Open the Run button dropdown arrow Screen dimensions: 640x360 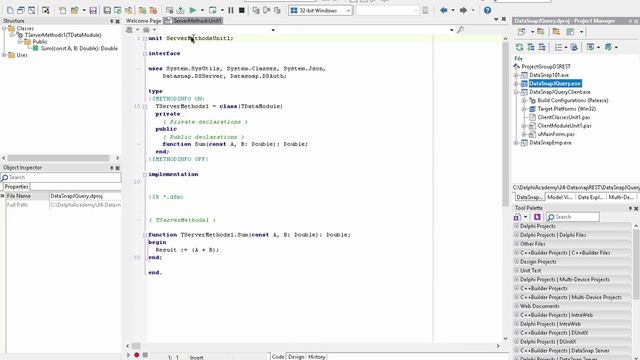point(202,10)
